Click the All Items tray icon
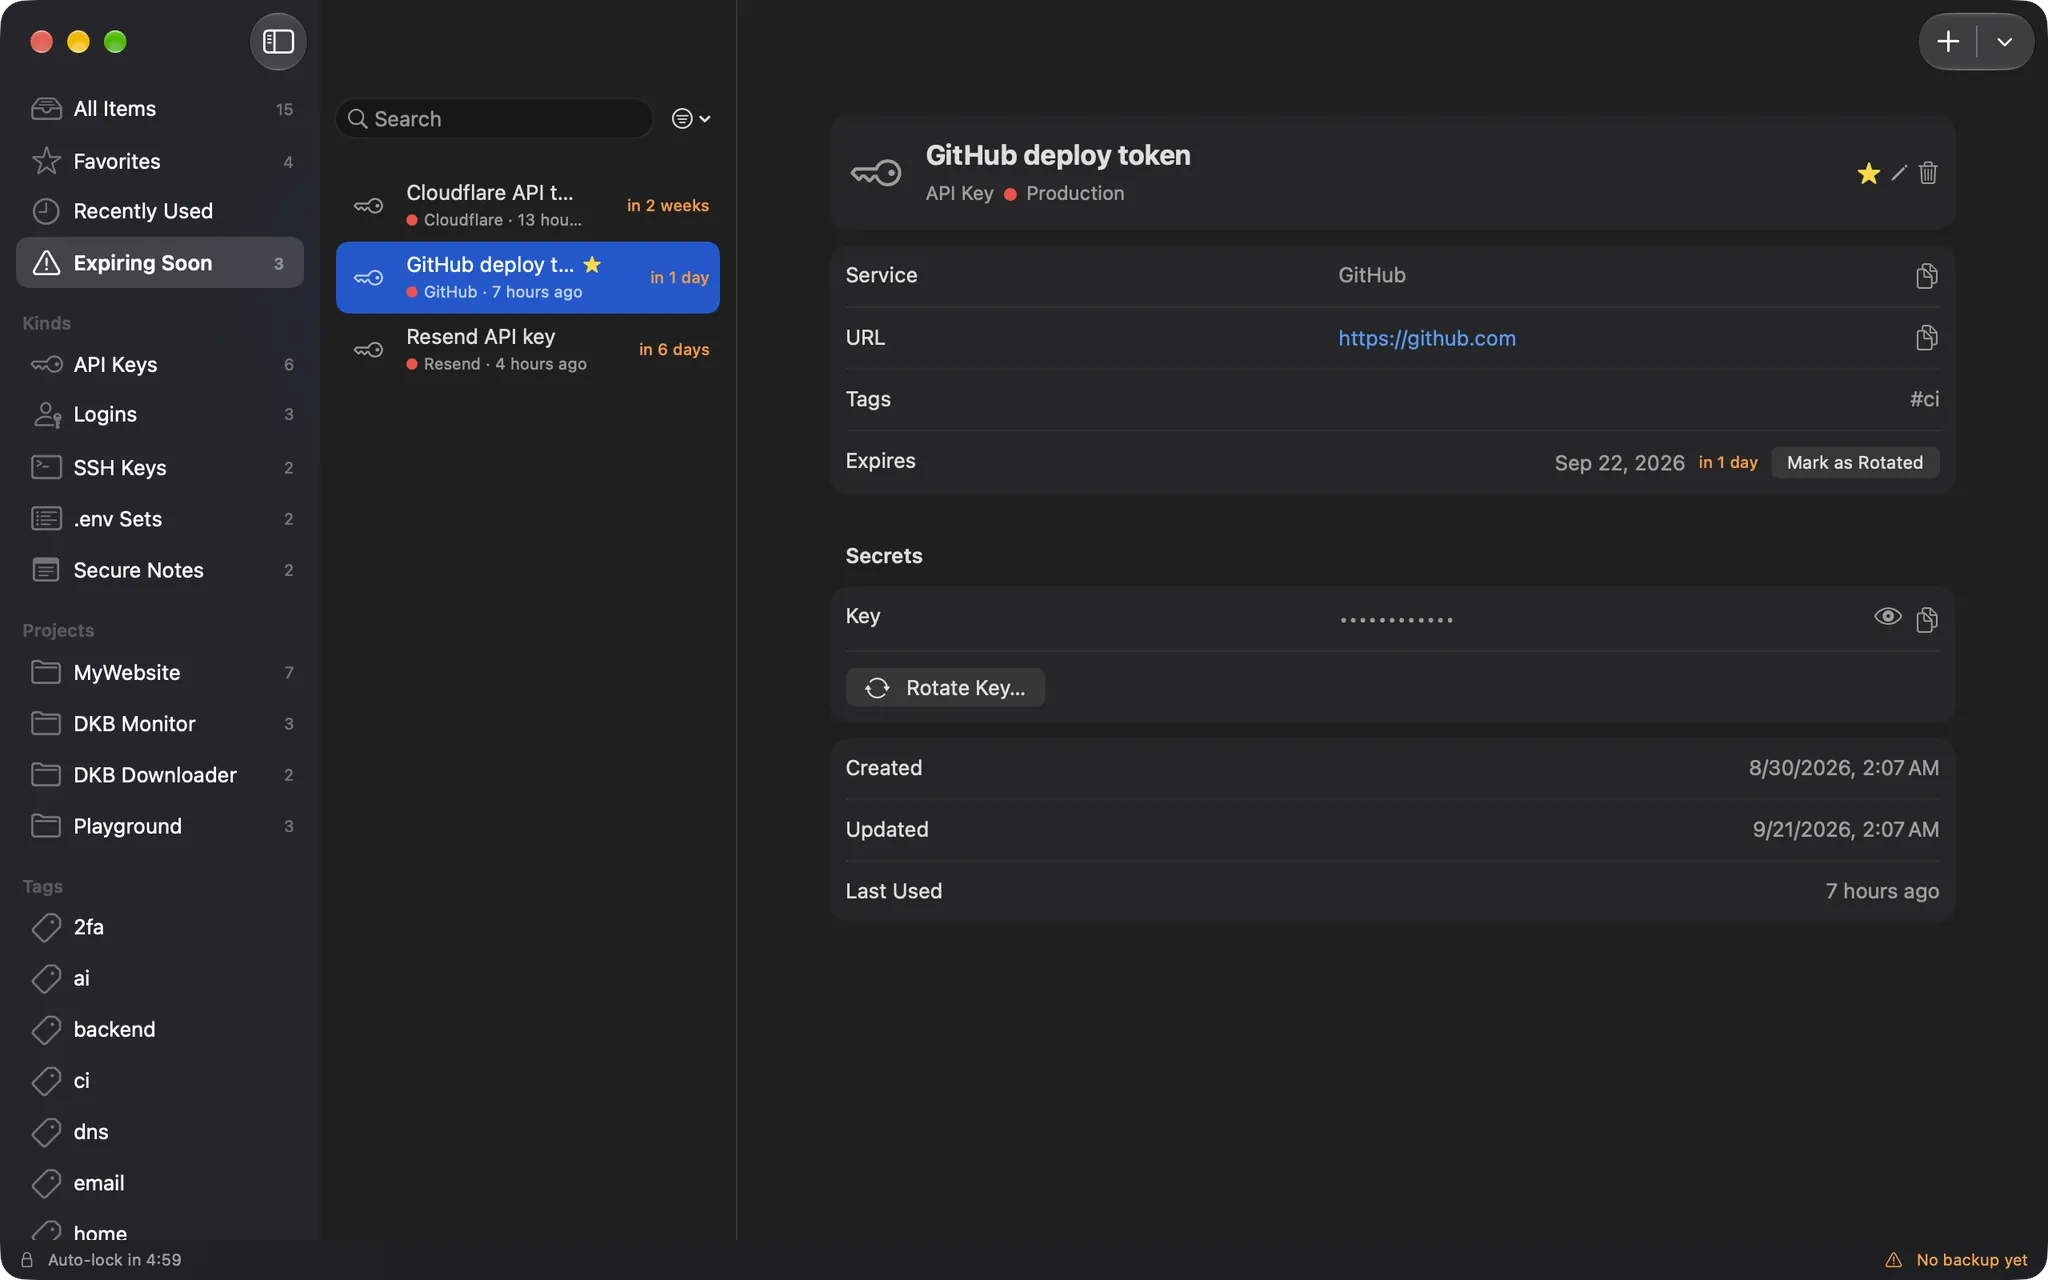 (46, 109)
